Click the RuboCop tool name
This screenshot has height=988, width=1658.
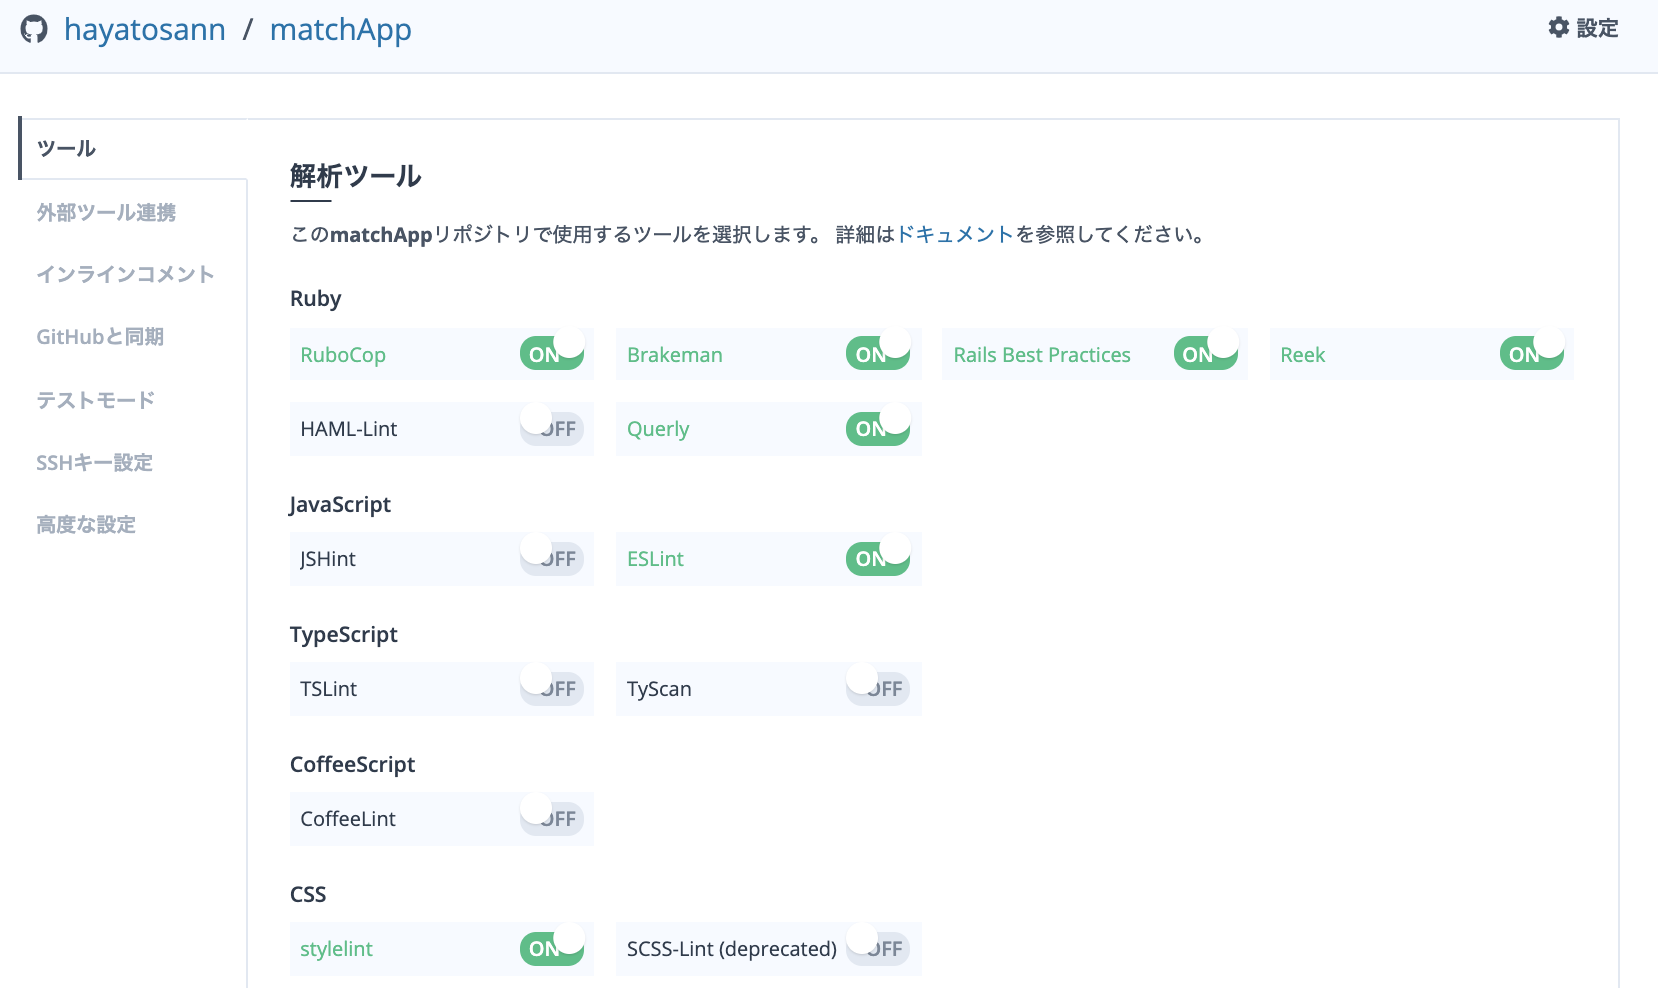click(x=343, y=355)
